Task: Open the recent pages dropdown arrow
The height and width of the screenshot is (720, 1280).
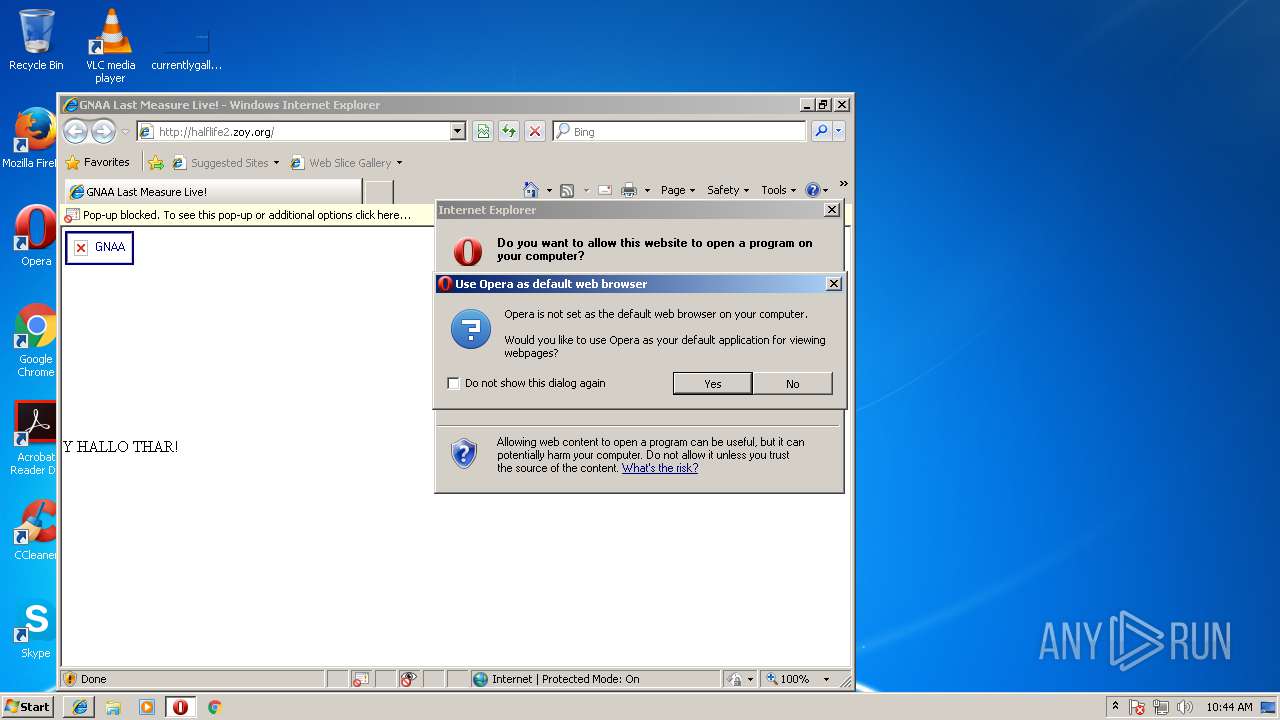Action: point(125,132)
